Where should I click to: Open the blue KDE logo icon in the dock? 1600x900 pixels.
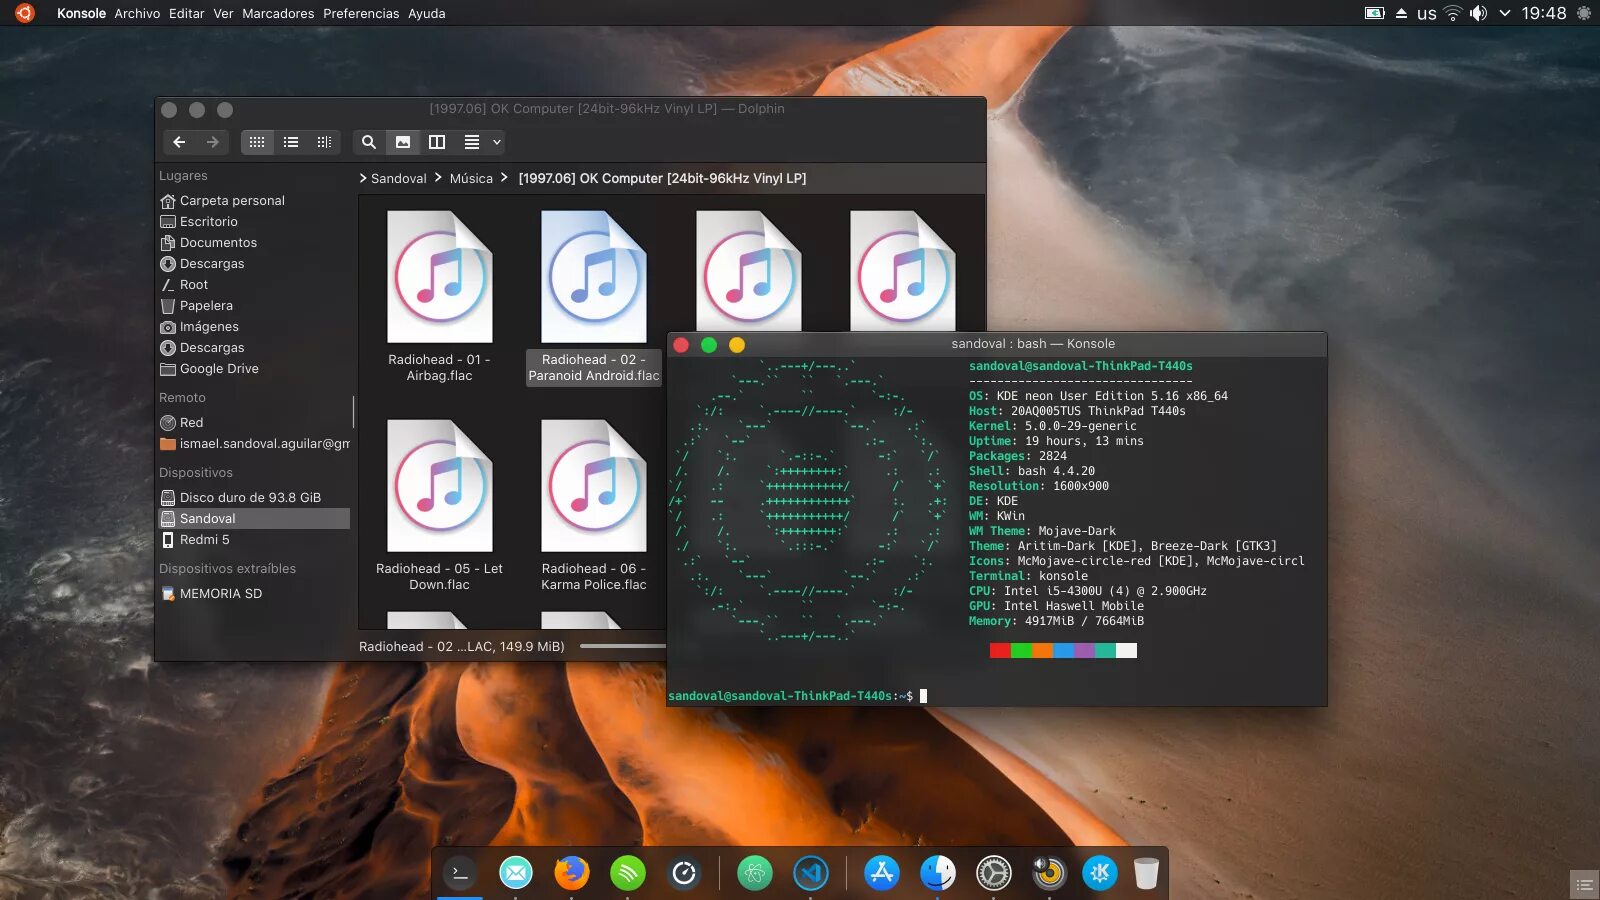click(x=1100, y=873)
